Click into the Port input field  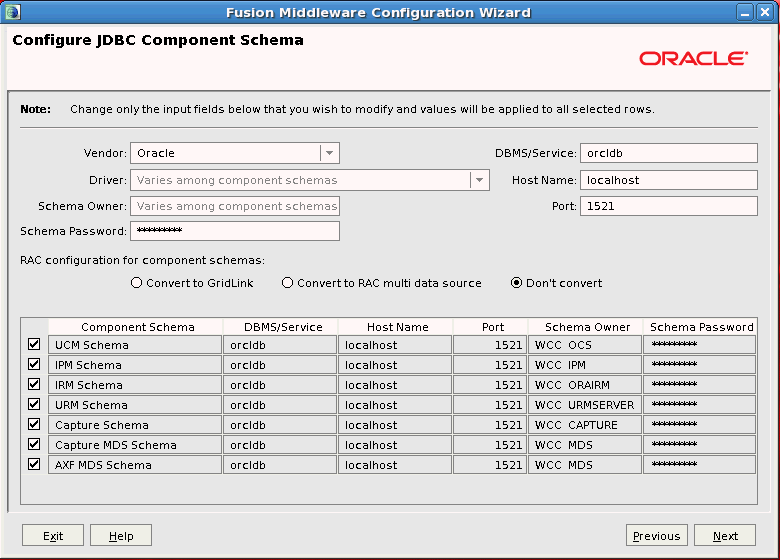(669, 206)
